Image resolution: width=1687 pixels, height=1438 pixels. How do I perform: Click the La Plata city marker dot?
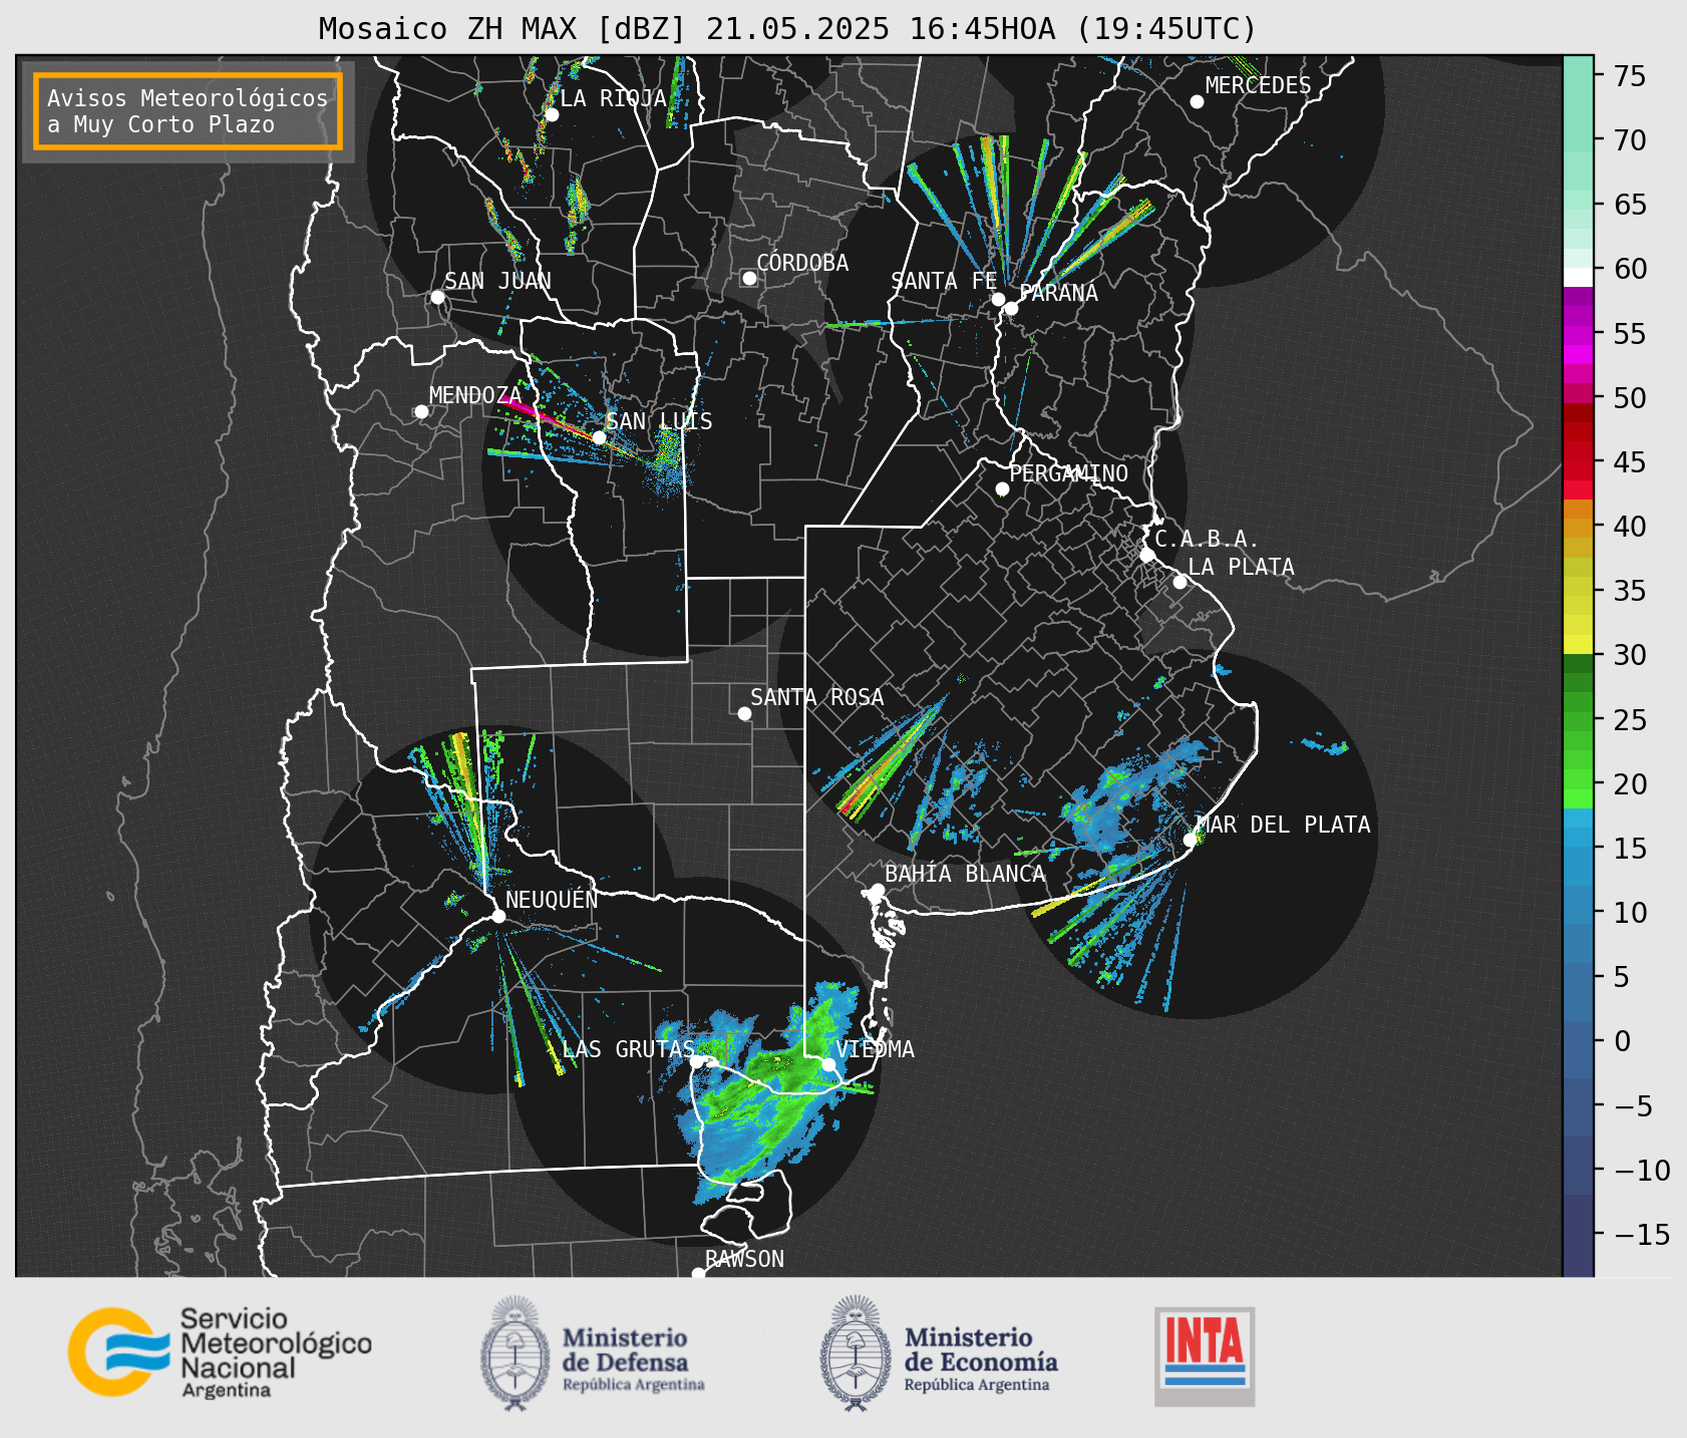tap(1180, 582)
